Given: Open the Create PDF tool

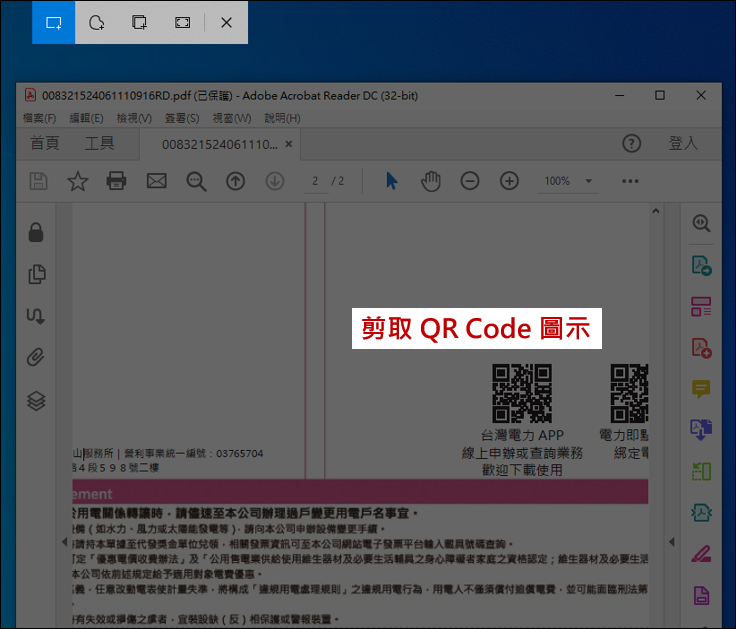Looking at the screenshot, I should coord(701,348).
